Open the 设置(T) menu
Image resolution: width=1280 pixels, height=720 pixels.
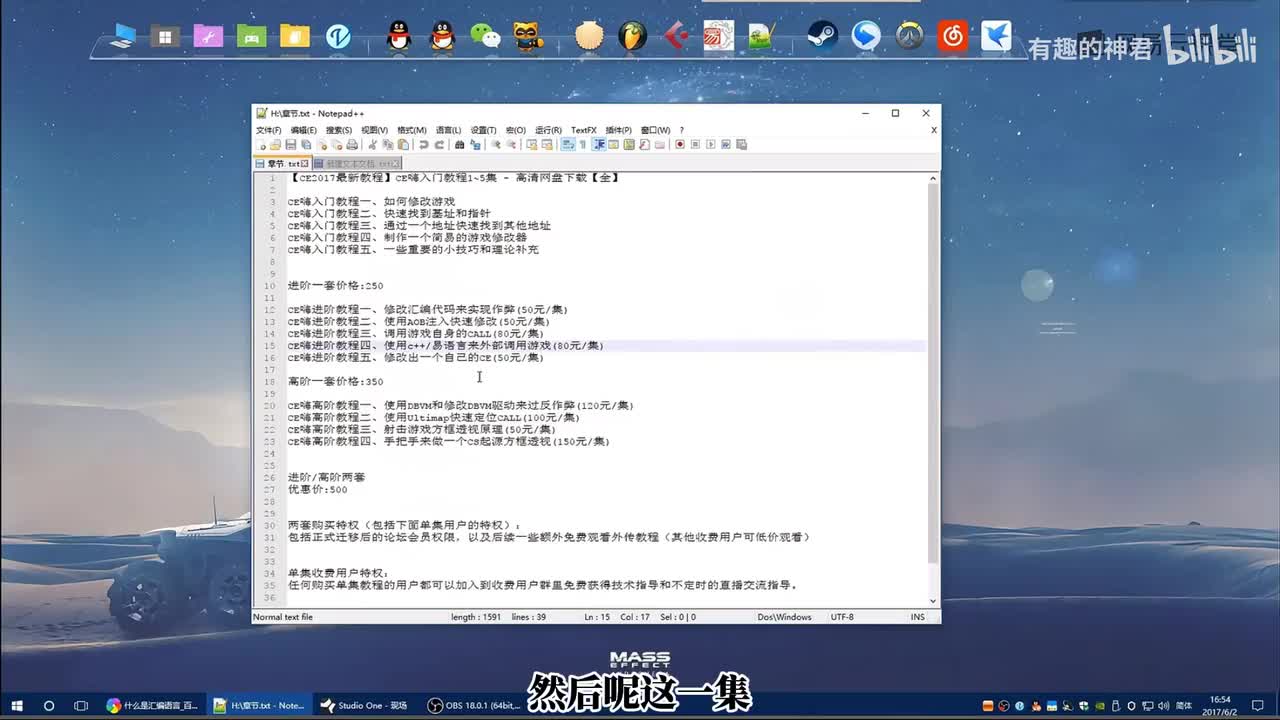(x=484, y=130)
